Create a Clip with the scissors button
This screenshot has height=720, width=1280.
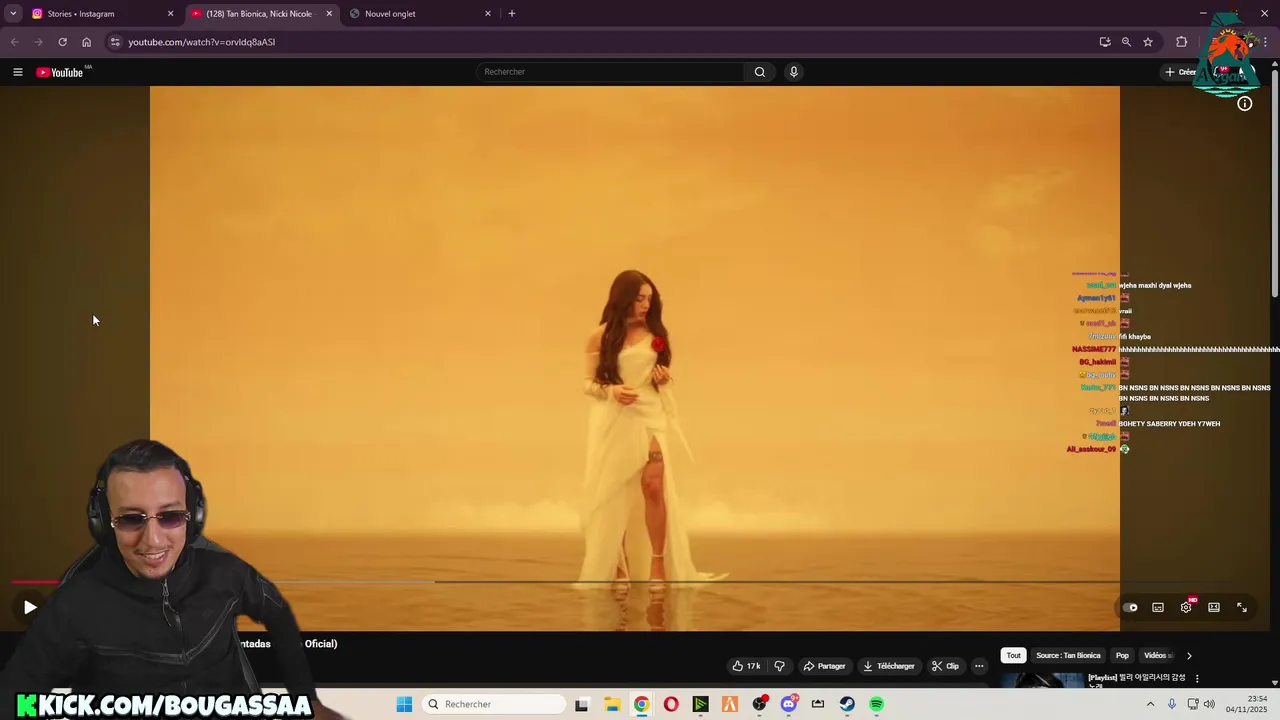click(x=945, y=666)
